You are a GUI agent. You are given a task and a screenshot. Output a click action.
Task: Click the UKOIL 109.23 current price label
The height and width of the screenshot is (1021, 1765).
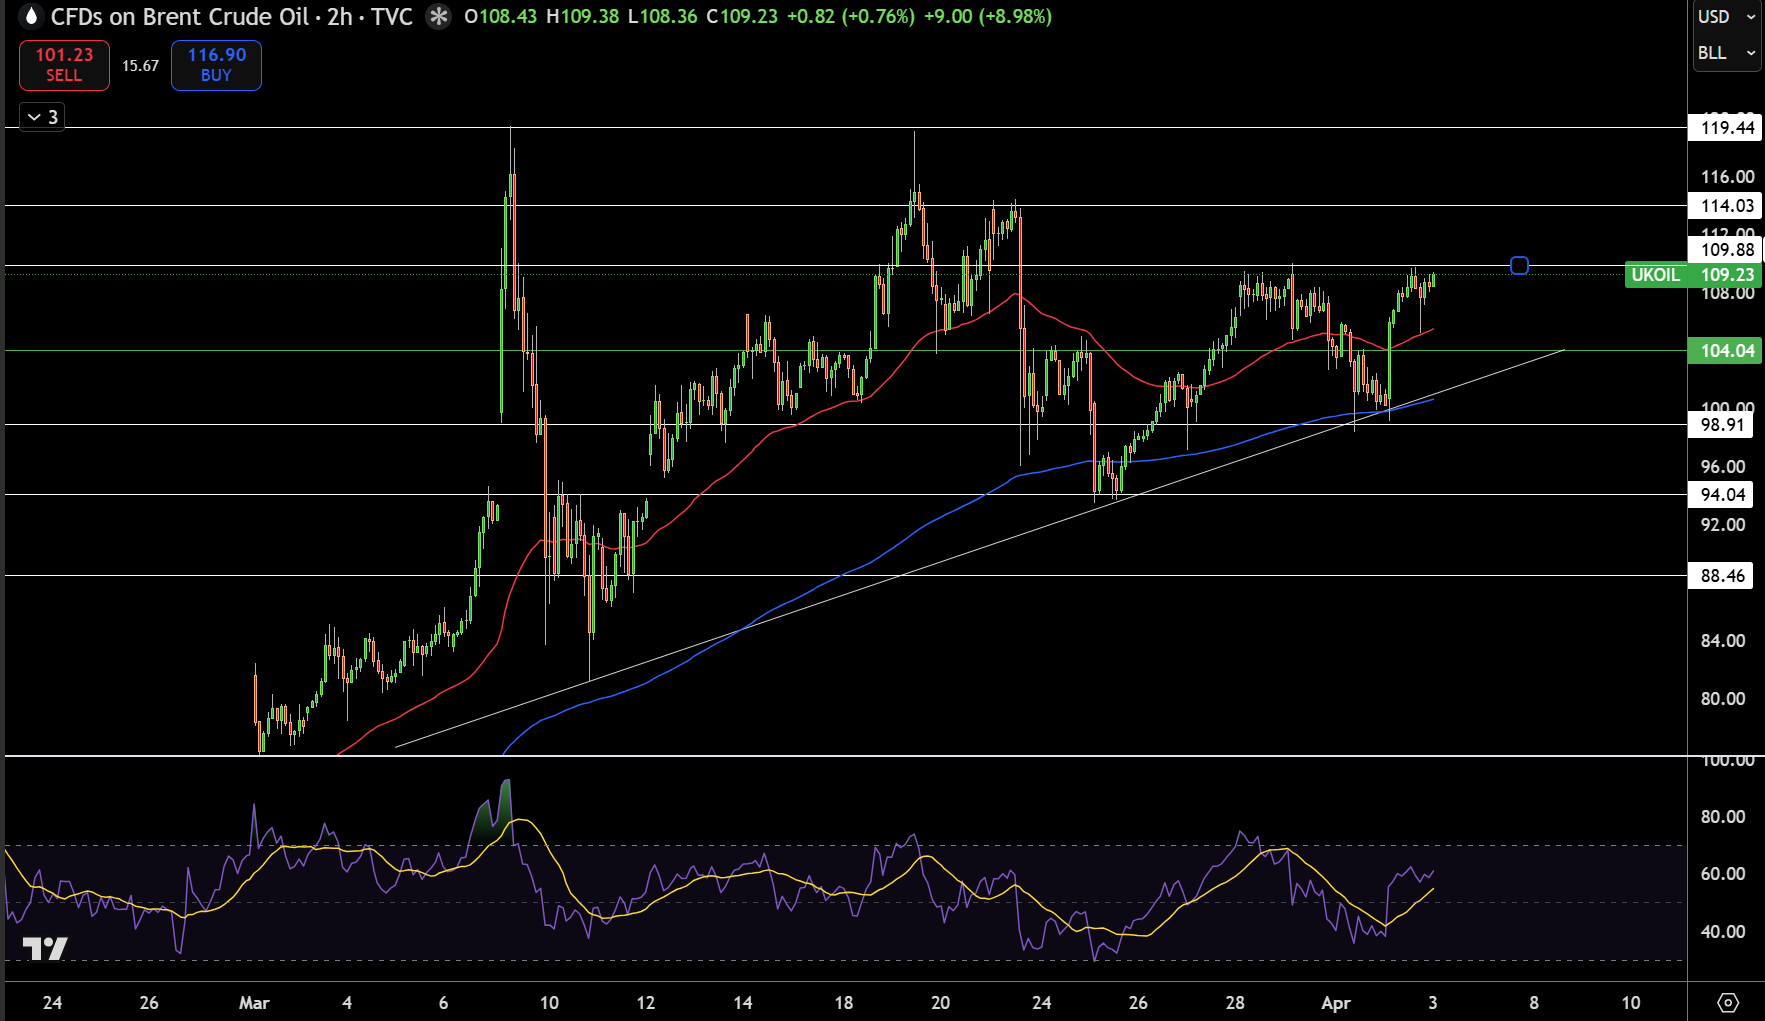[x=1692, y=275]
